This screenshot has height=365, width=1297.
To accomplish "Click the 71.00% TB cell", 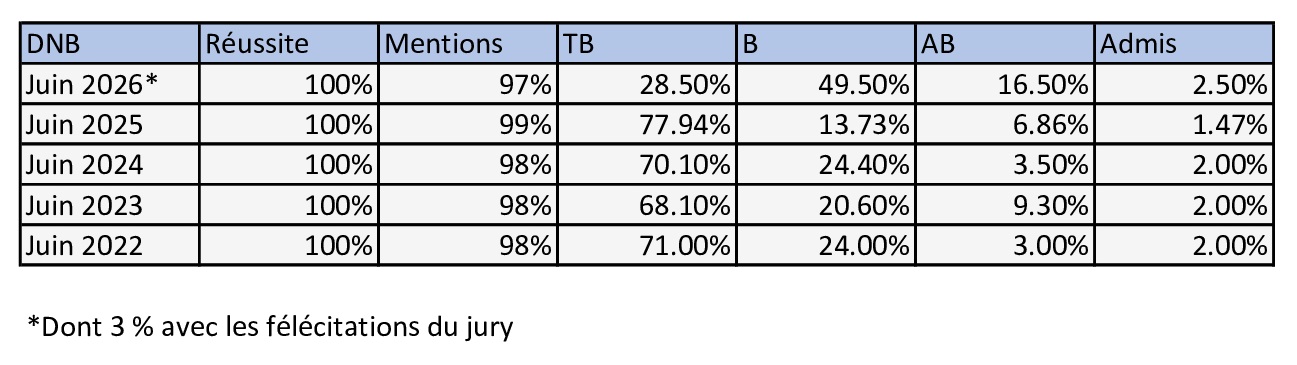I will [x=646, y=245].
